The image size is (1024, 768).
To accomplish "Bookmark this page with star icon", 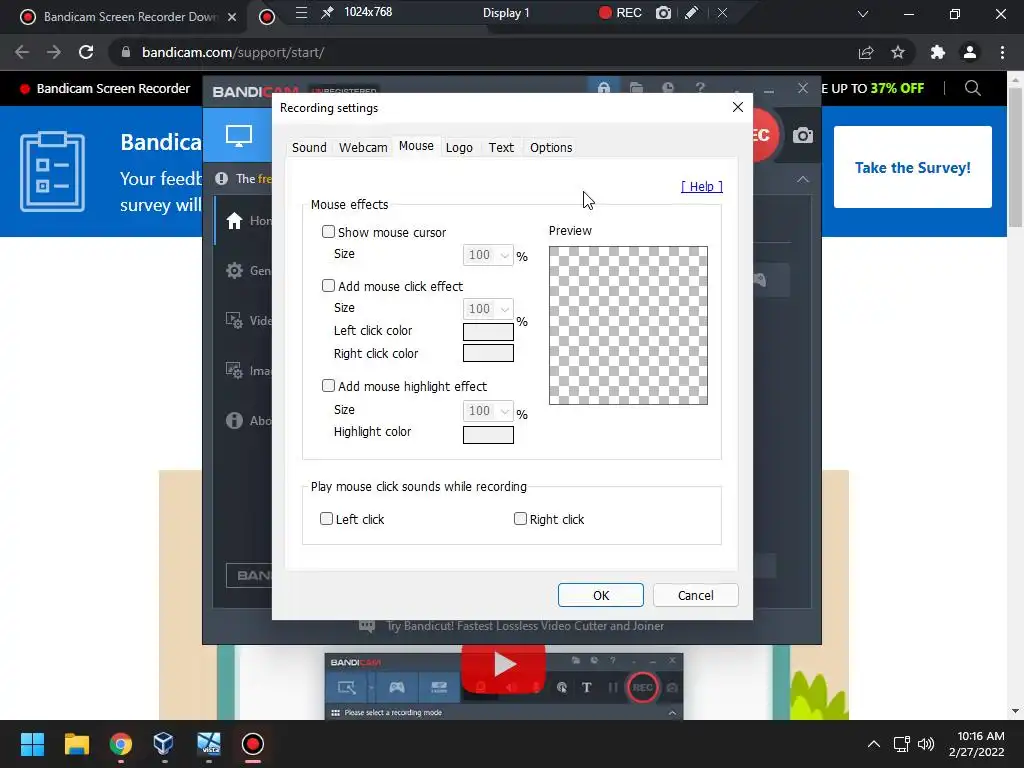I will [898, 52].
